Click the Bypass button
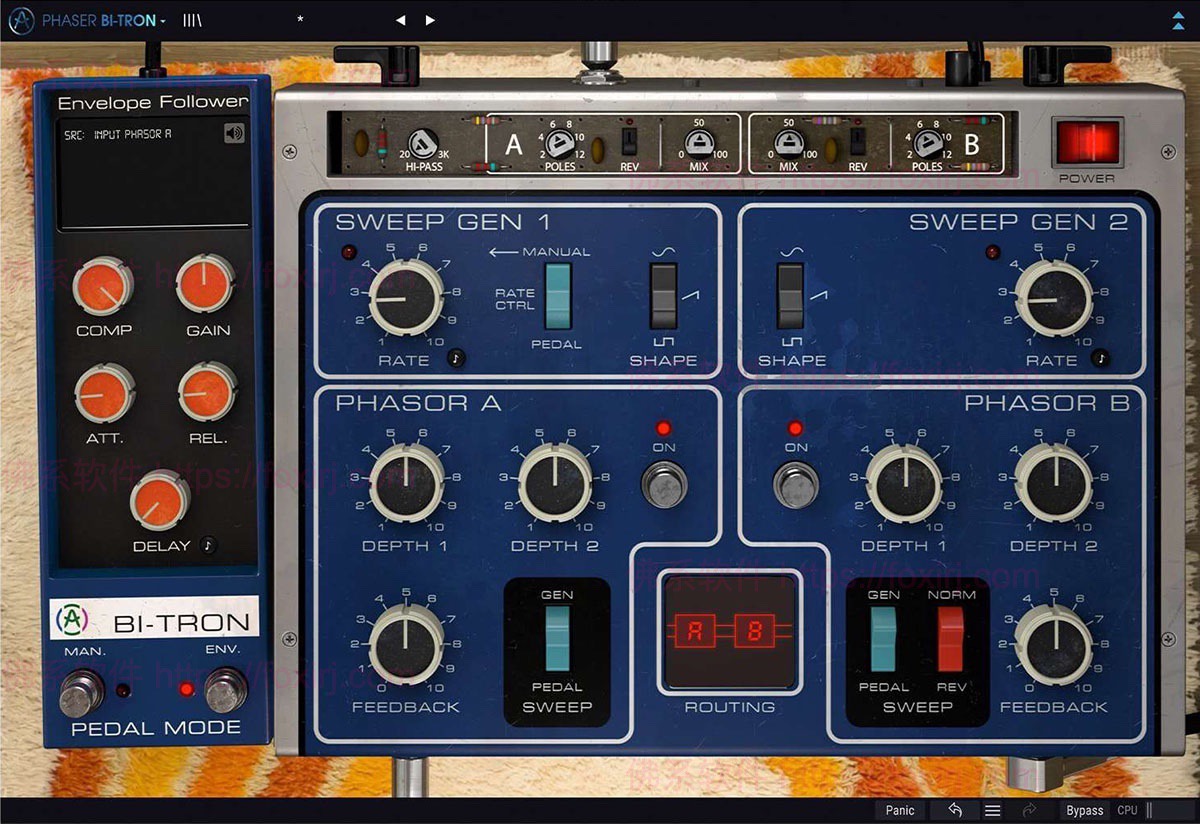The image size is (1200, 824). [1084, 810]
